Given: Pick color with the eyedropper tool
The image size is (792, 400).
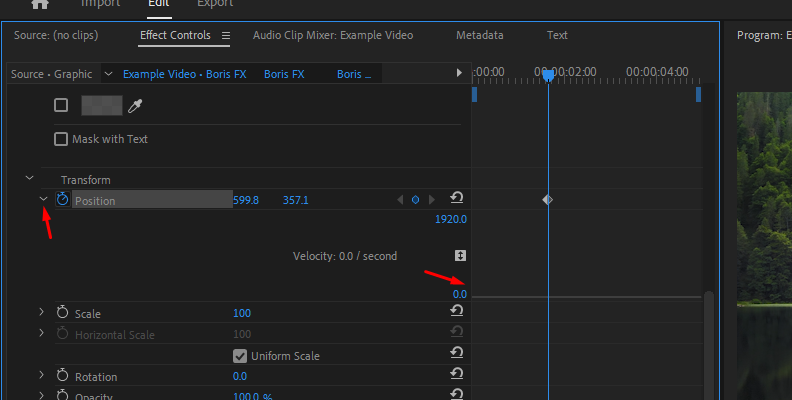Looking at the screenshot, I should coord(134,105).
